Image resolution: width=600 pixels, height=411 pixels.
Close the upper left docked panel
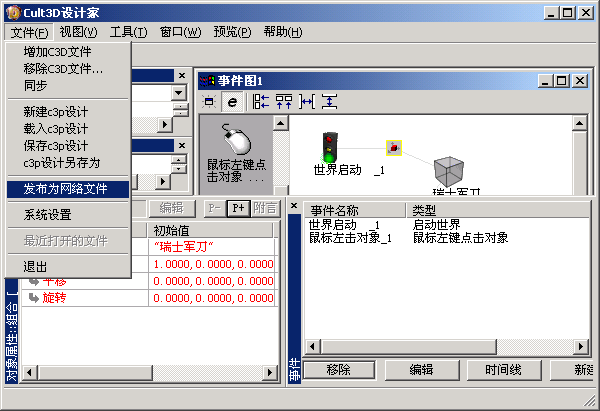coord(182,75)
